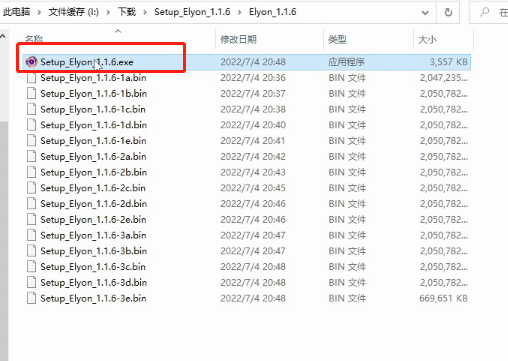Click the navigation pane scroll up arrow
Image resolution: width=508 pixels, height=361 pixels.
(3, 36)
